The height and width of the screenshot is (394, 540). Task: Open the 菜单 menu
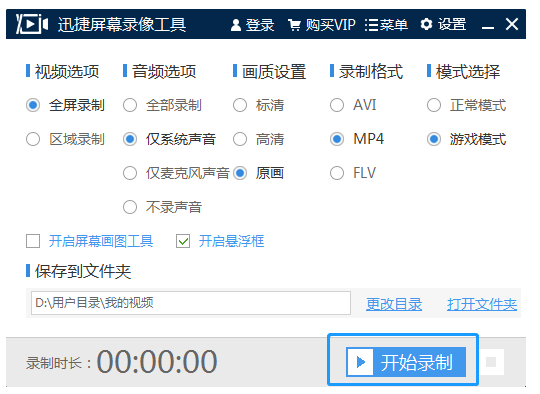pos(386,25)
